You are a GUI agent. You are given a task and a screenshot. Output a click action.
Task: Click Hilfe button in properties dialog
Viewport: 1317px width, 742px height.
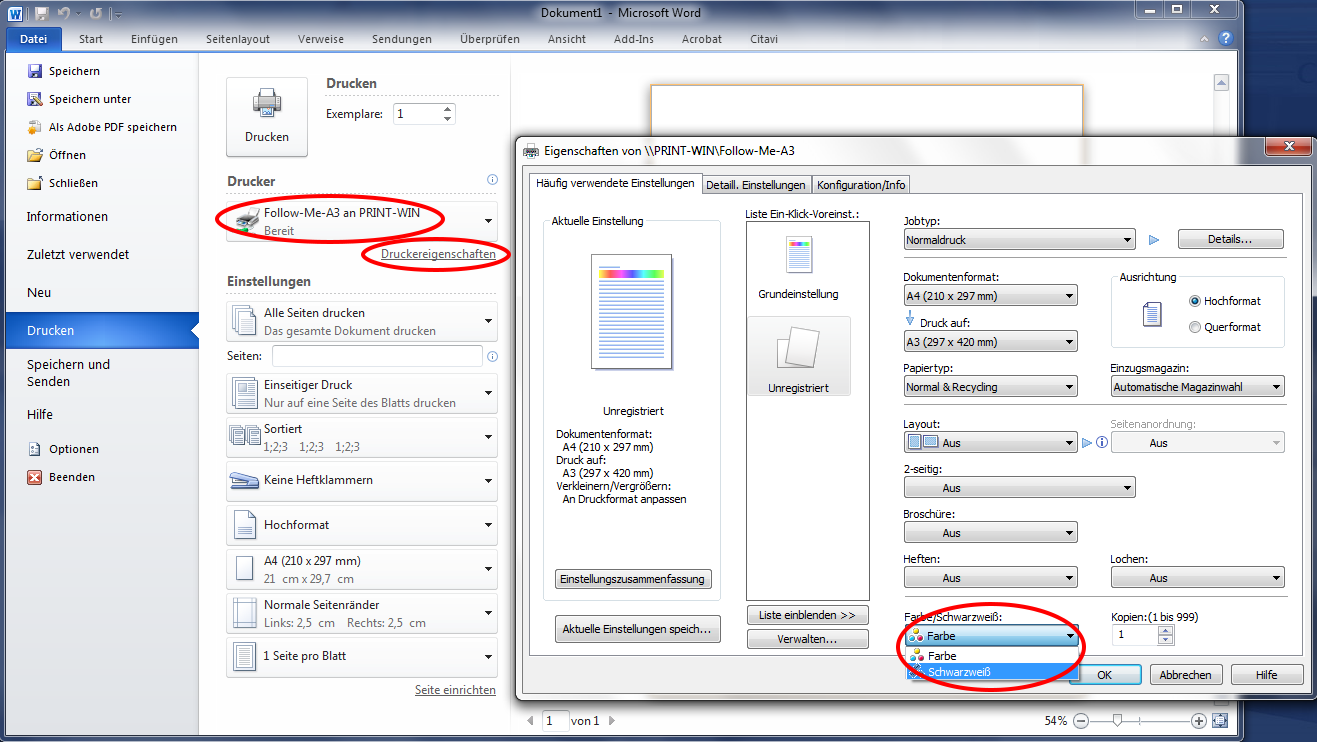tap(1267, 675)
